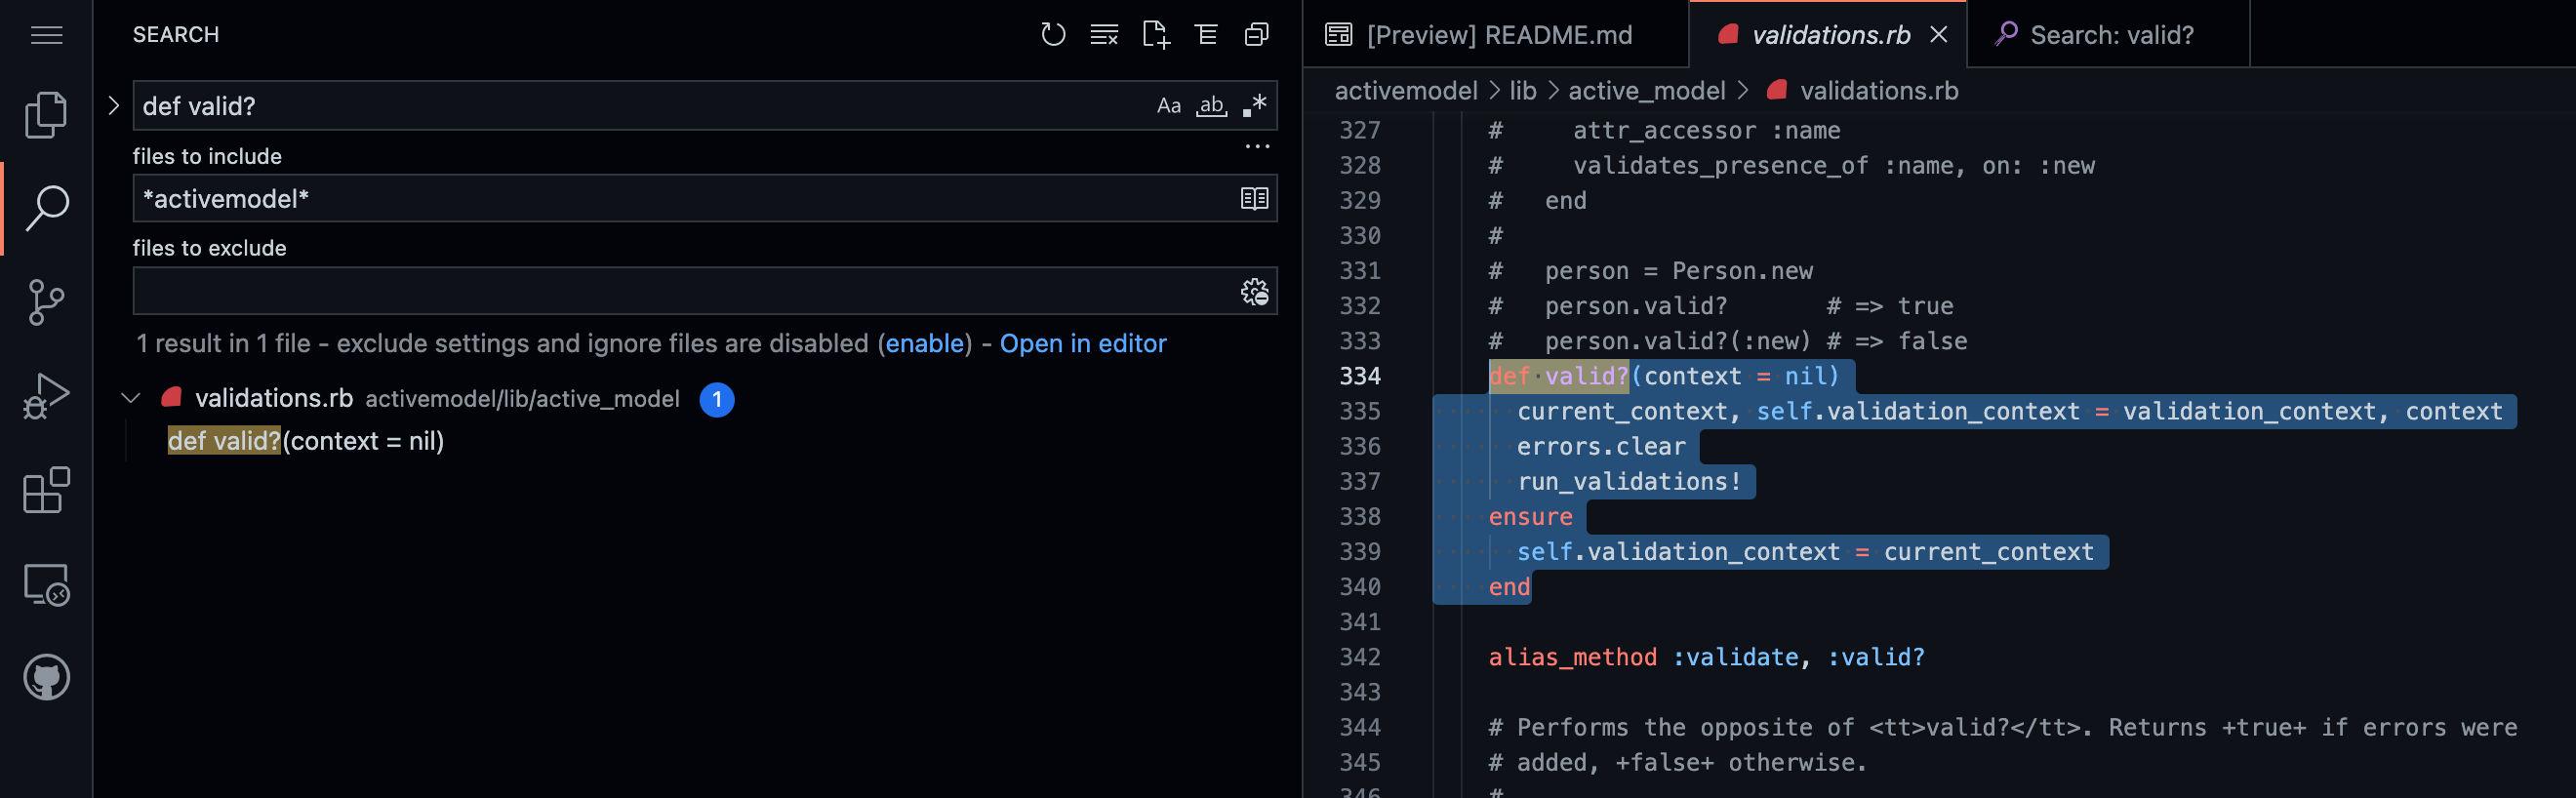Click the SEARCH panel title
Screen dimensions: 2576x798
pos(176,35)
